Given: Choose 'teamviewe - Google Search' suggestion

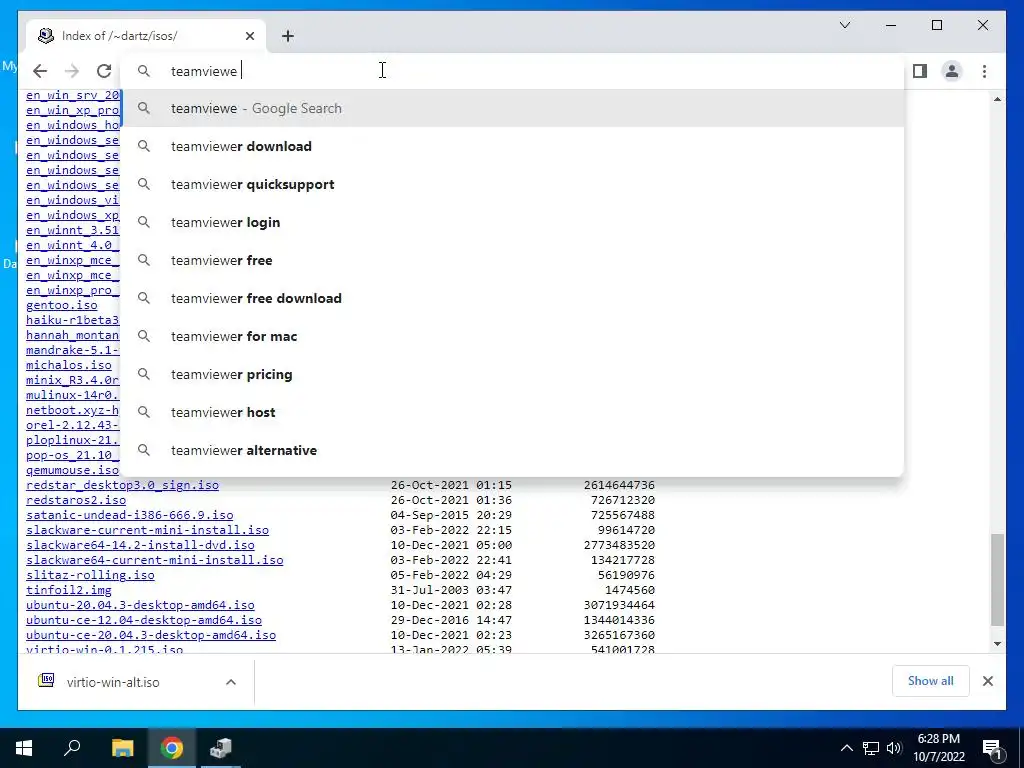Looking at the screenshot, I should 513,108.
